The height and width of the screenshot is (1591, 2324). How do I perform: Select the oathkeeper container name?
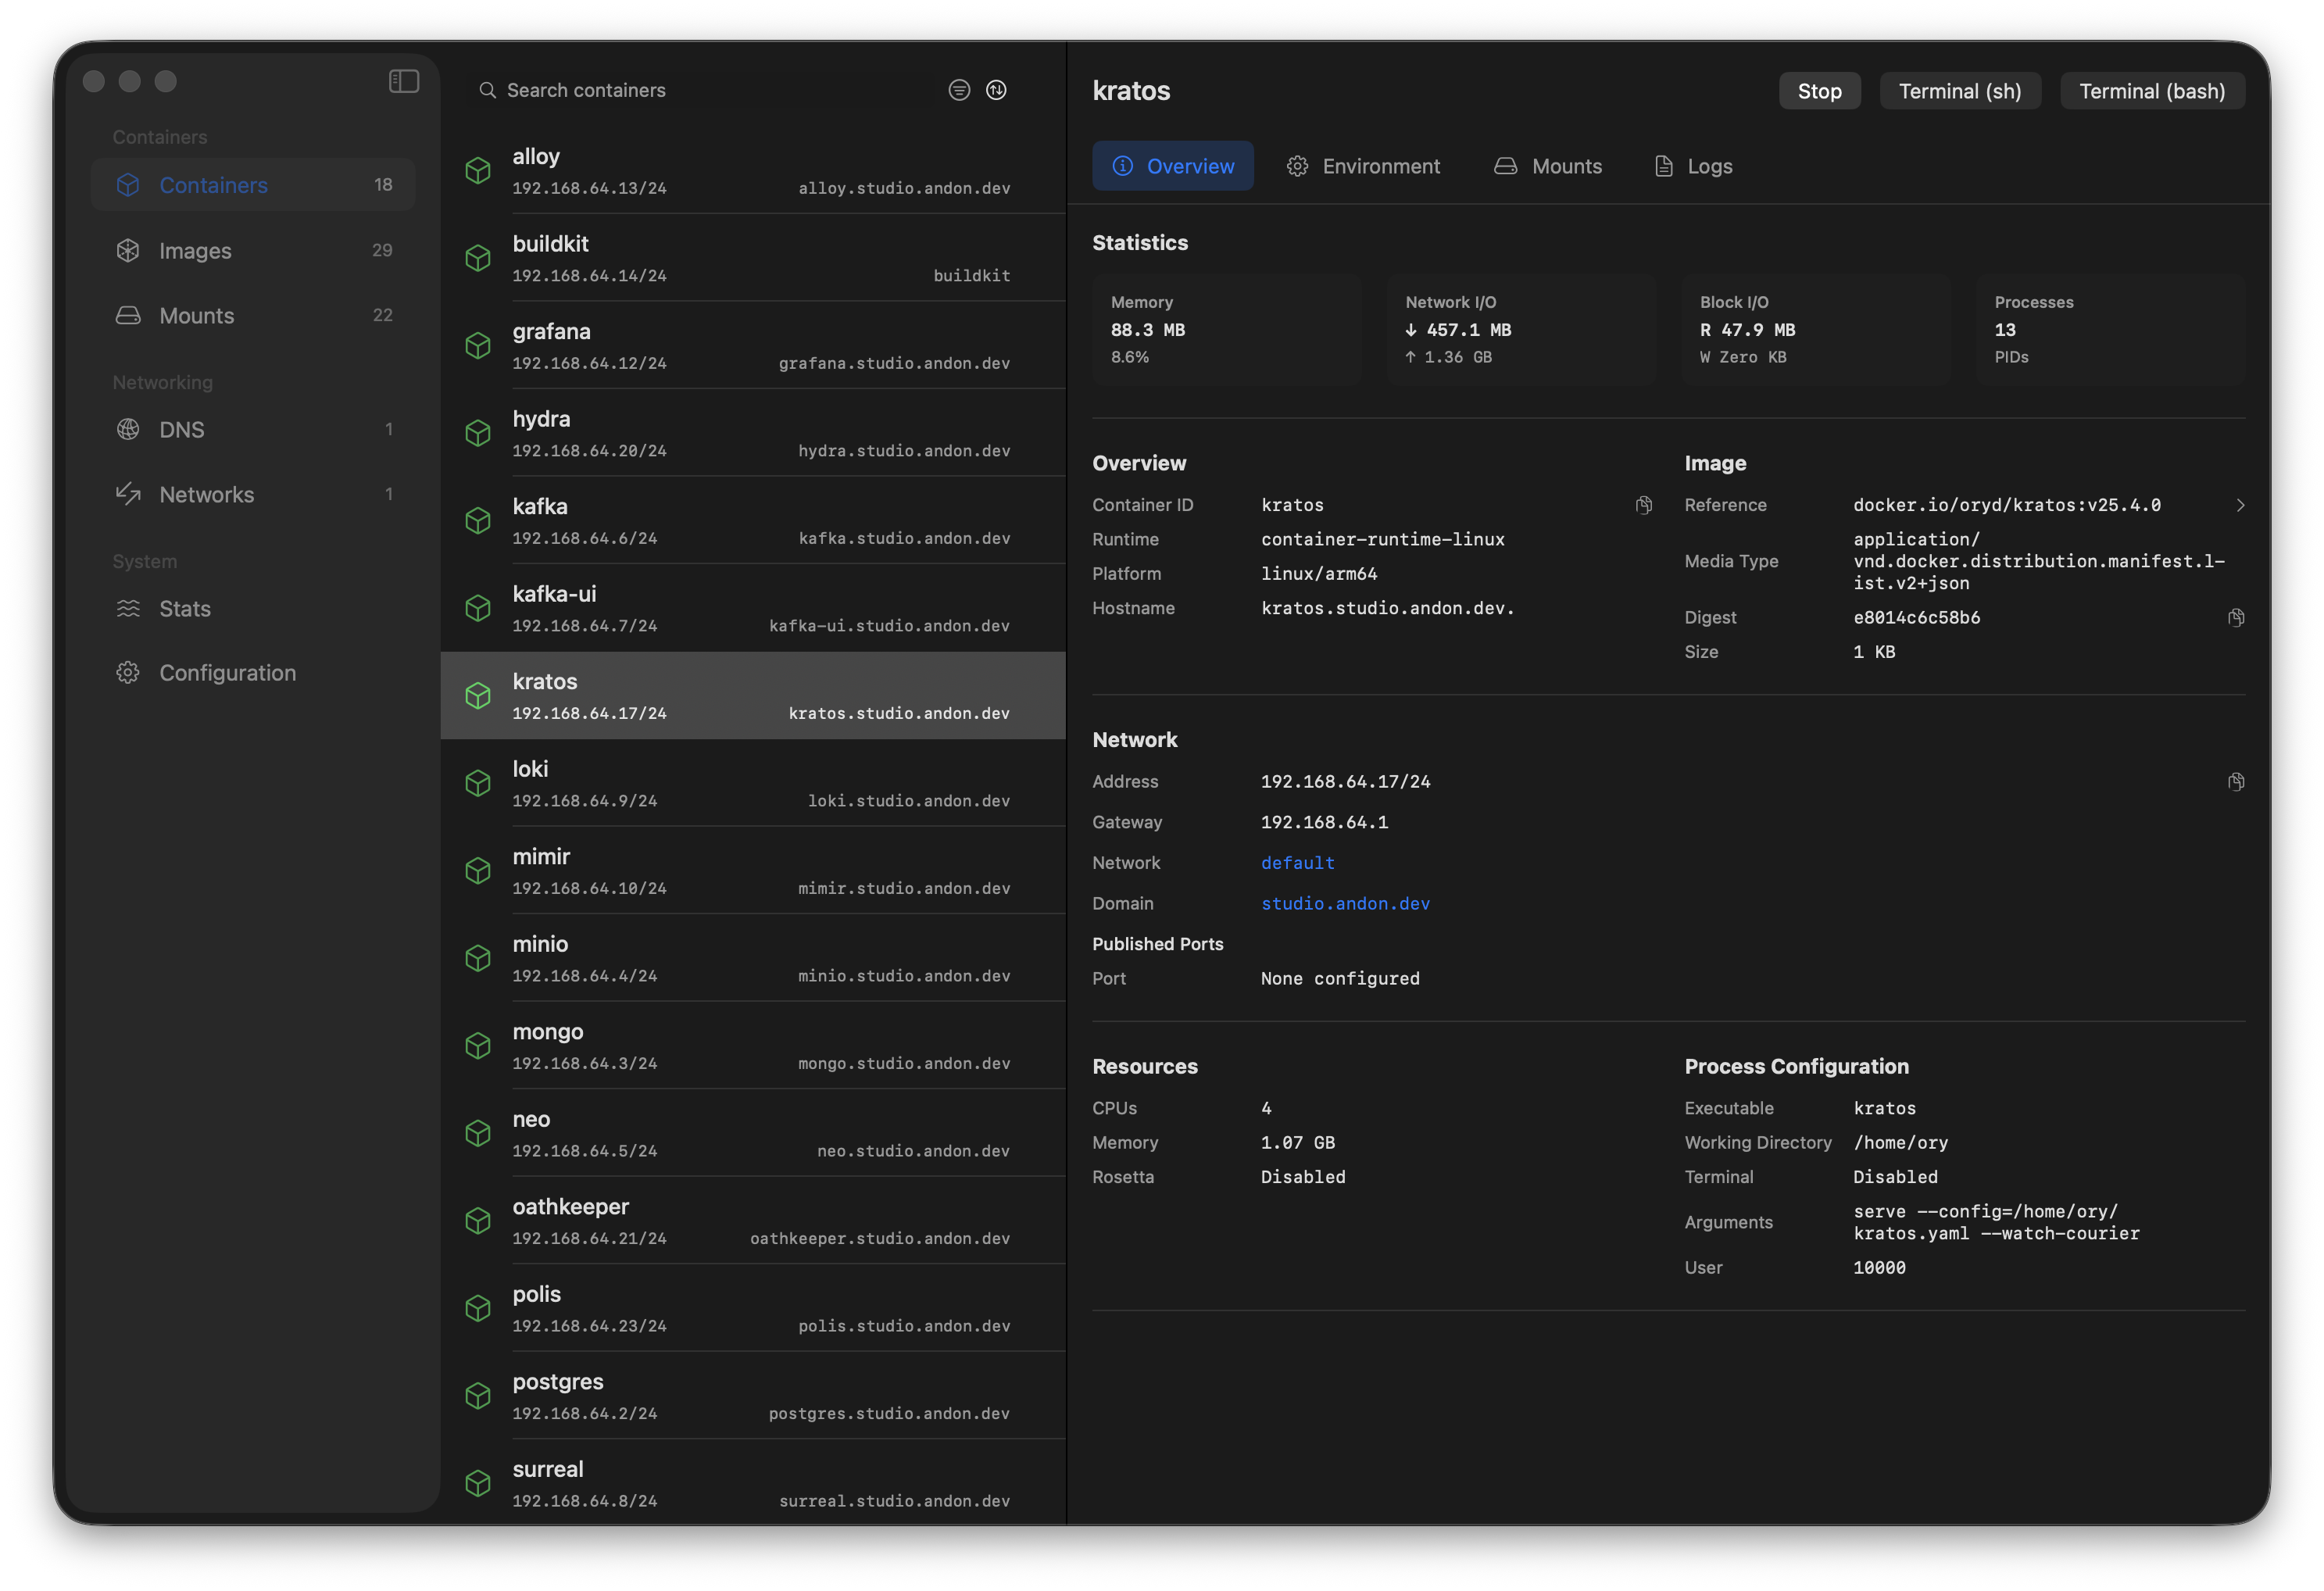(x=571, y=1206)
